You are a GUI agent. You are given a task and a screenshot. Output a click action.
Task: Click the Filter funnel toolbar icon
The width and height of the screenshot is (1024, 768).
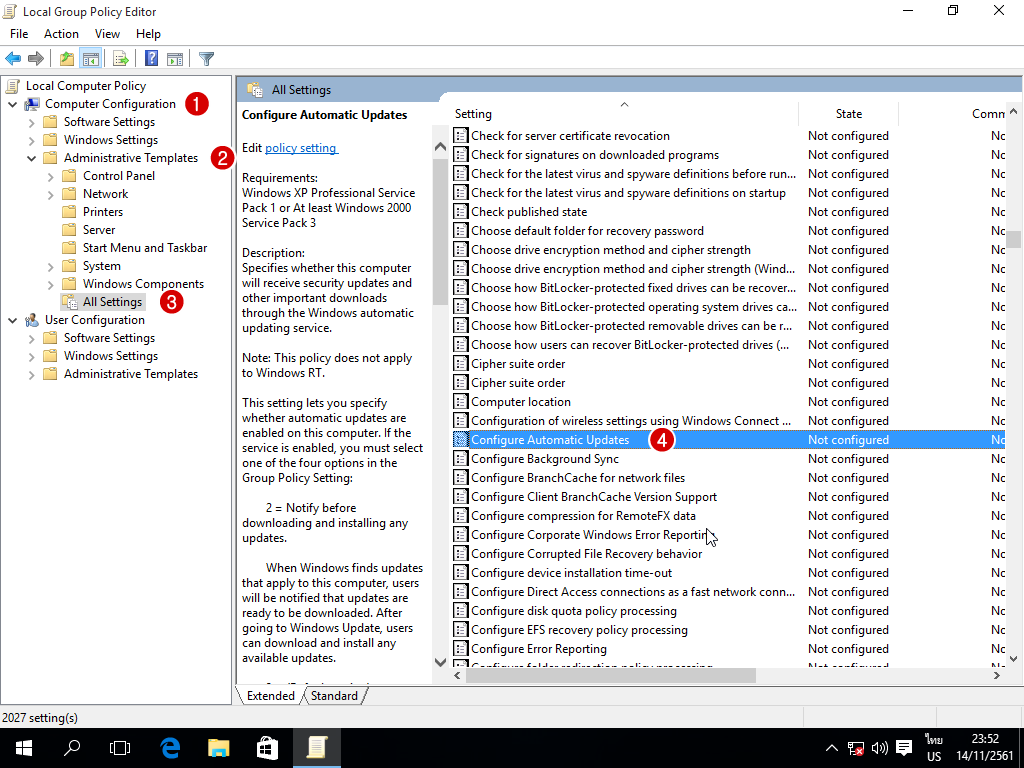(x=206, y=59)
